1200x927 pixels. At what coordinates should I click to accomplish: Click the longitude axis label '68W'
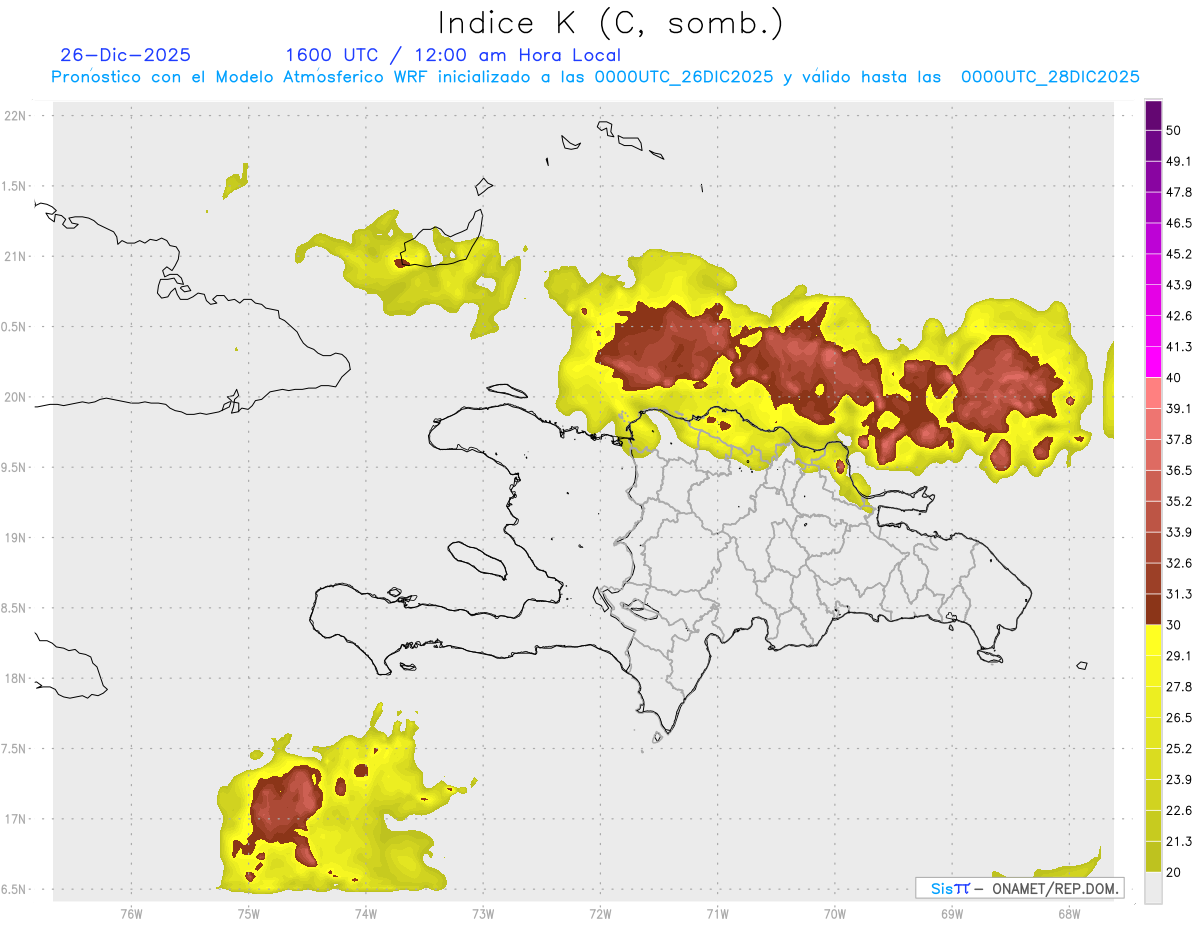tap(1069, 914)
